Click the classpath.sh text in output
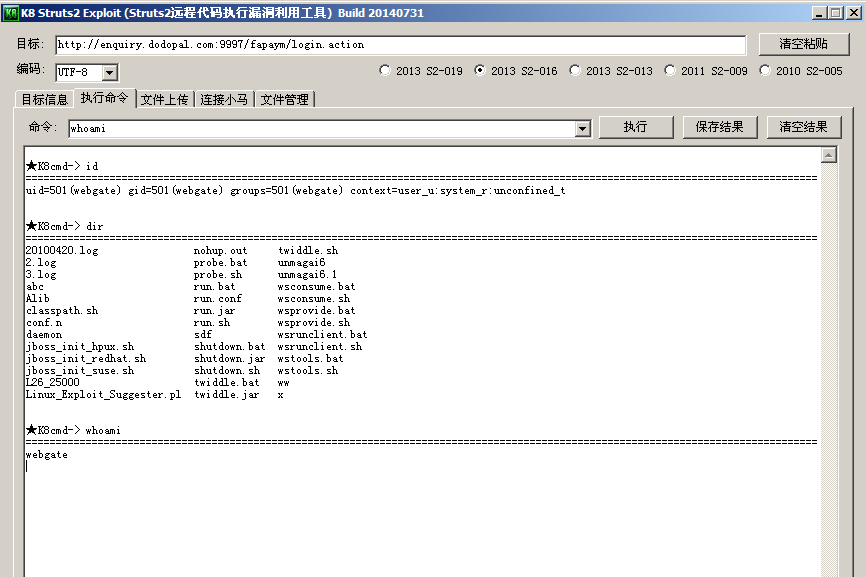 point(62,310)
